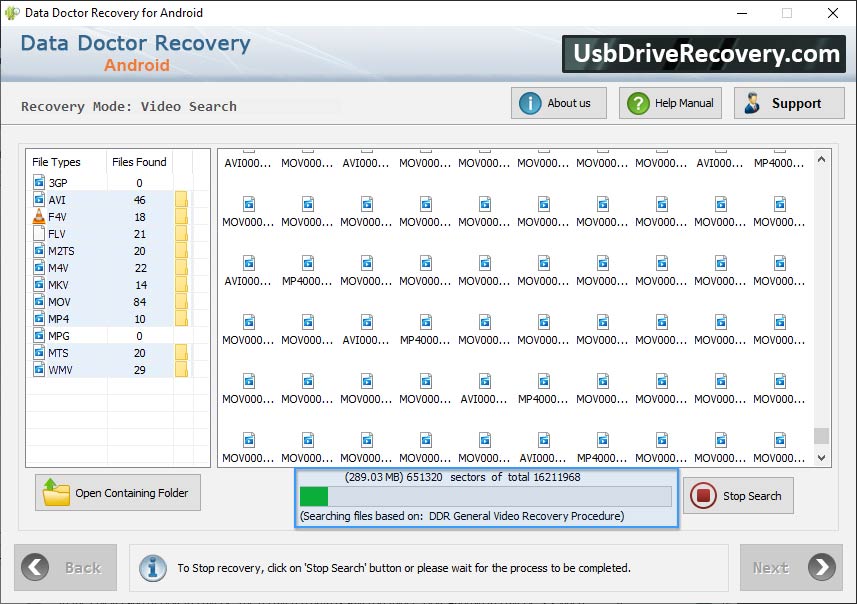Select the WMV file type icon
Image resolution: width=857 pixels, height=604 pixels.
pos(39,370)
